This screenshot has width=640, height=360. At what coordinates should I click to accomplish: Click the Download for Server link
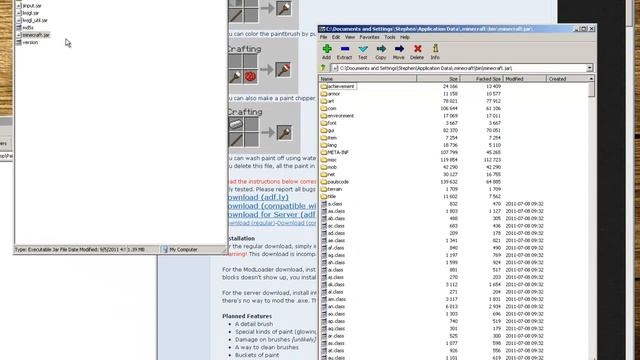(x=272, y=215)
